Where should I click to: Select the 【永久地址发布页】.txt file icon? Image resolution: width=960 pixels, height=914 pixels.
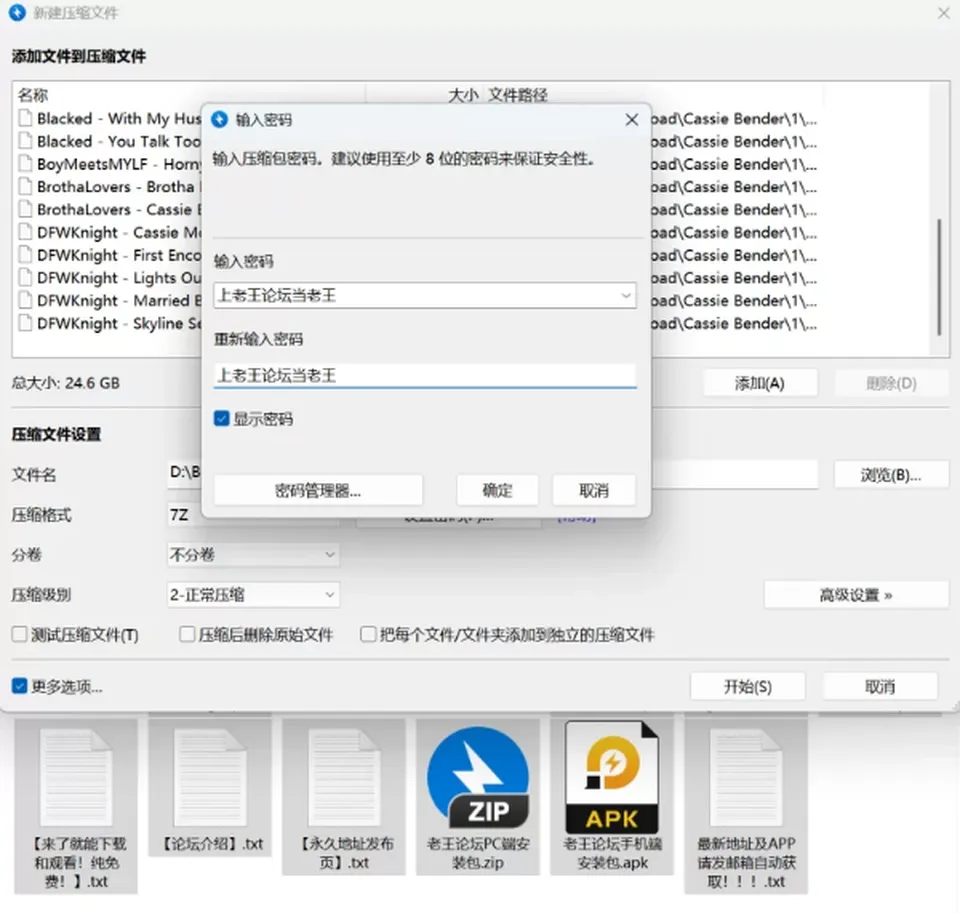(x=344, y=778)
